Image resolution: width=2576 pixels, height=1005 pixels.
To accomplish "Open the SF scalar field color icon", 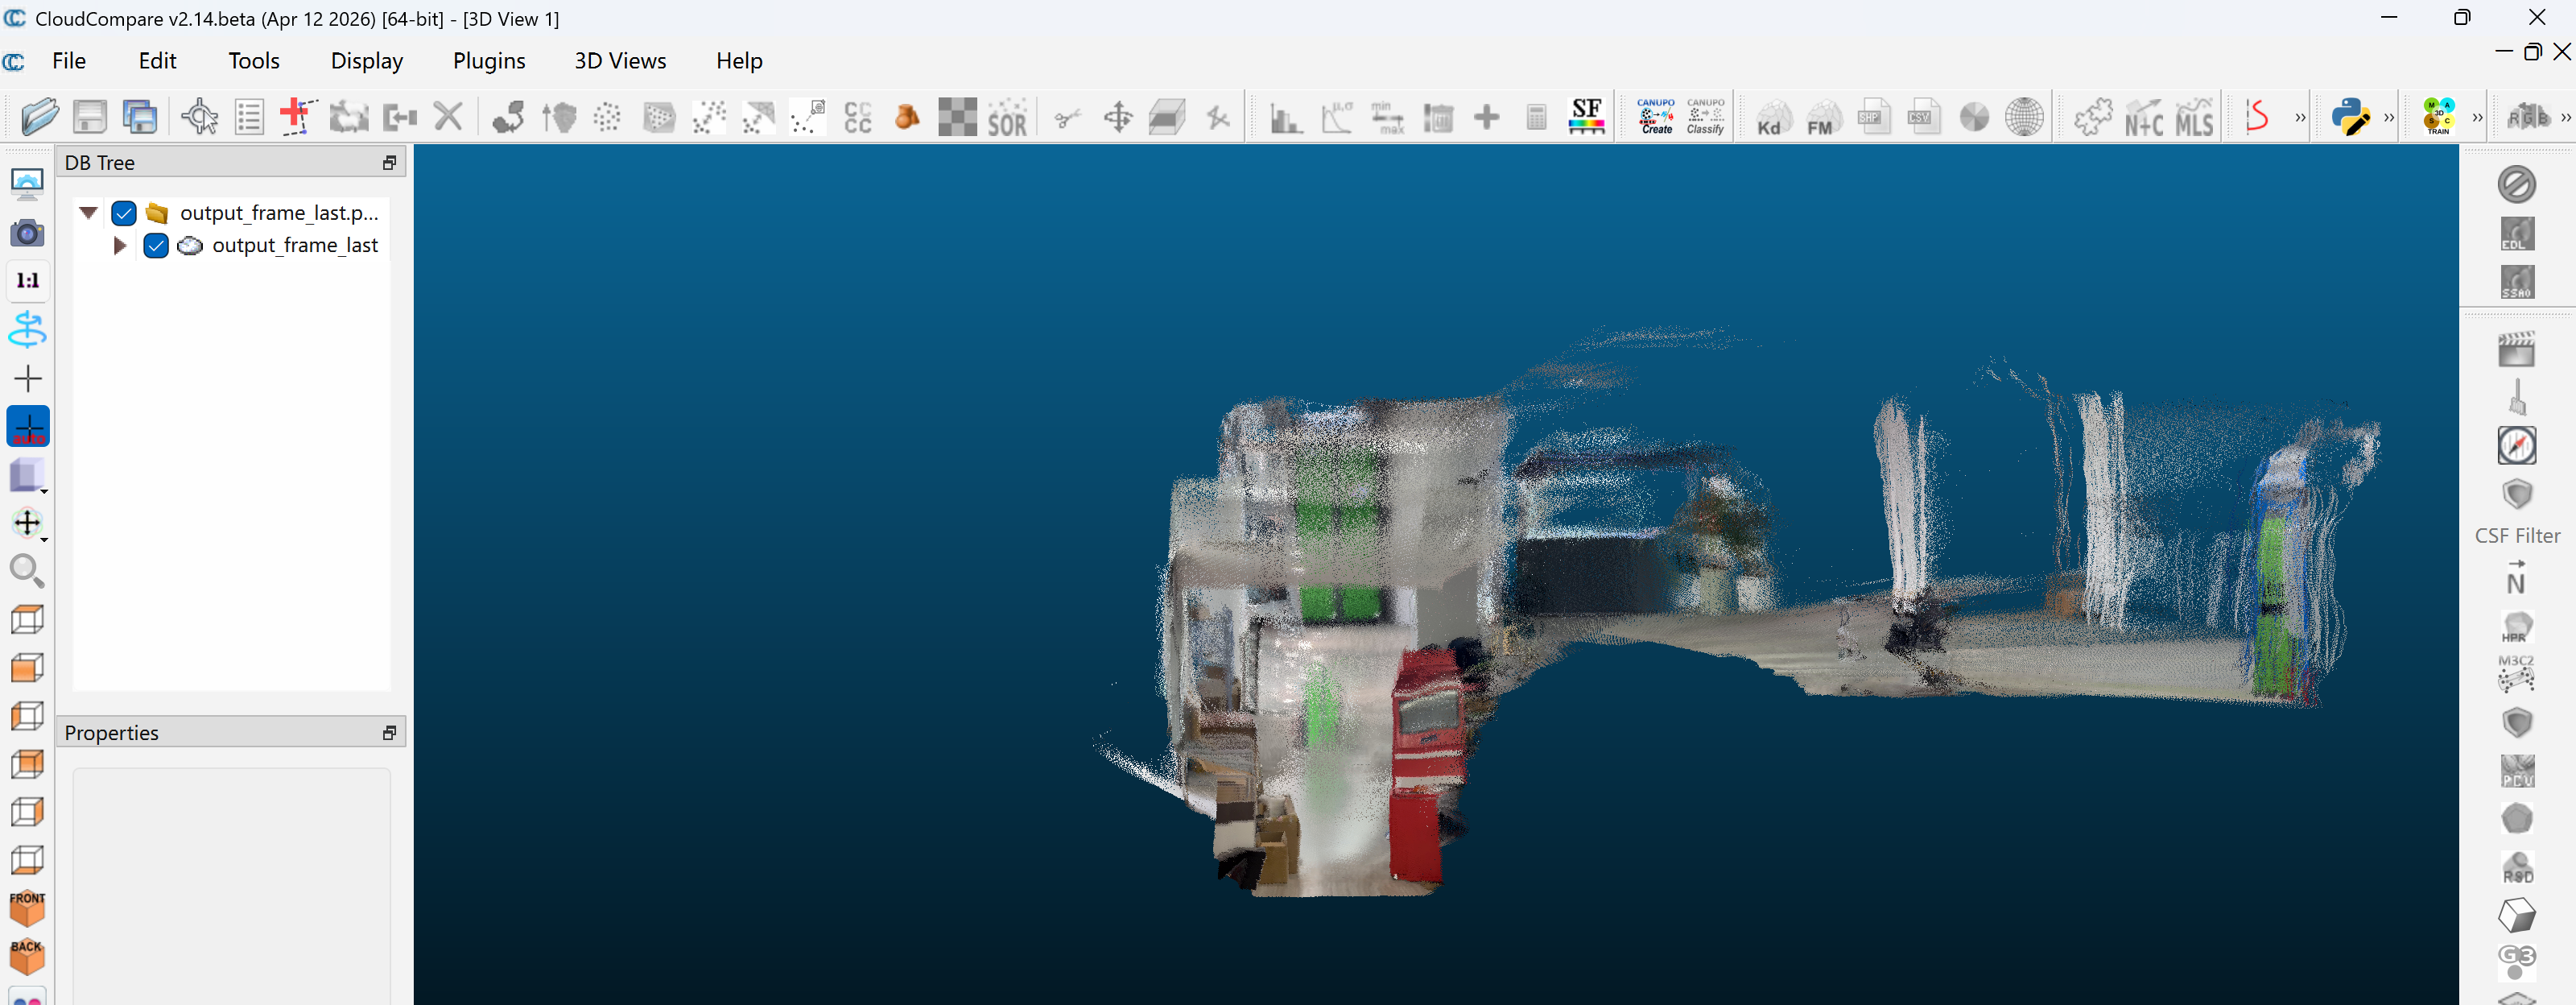I will [x=1586, y=117].
